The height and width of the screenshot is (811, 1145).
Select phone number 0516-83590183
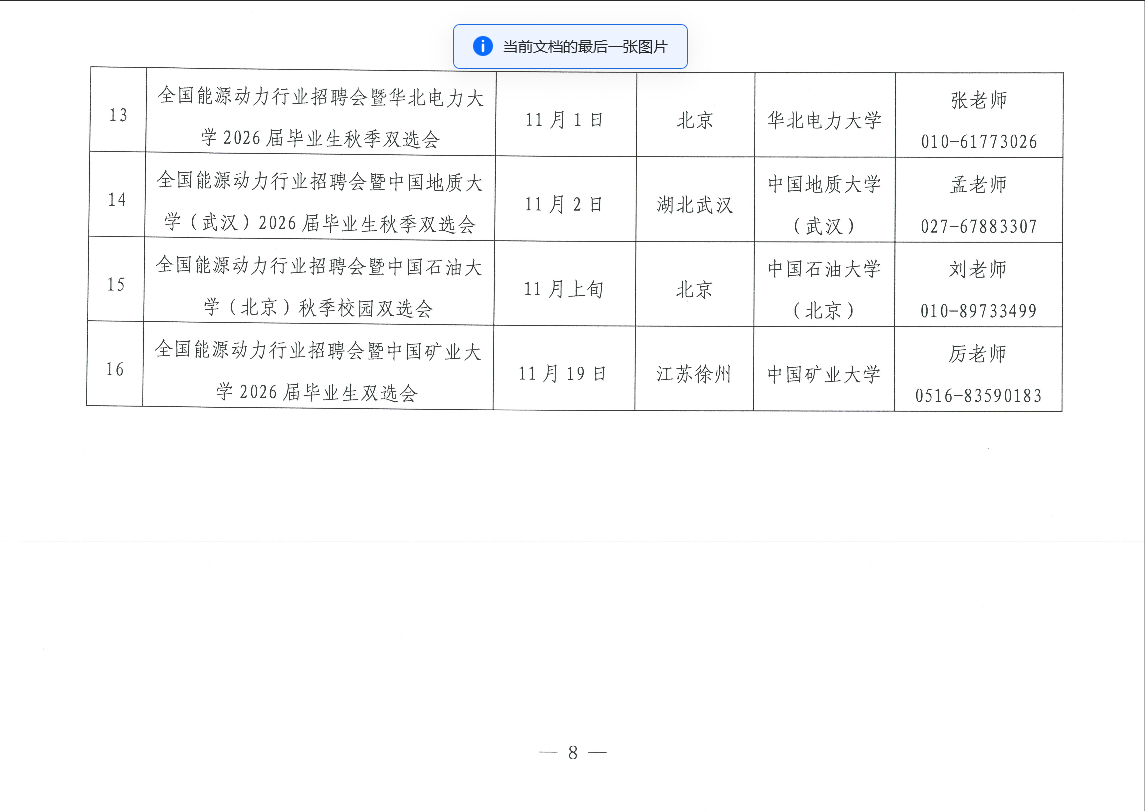click(979, 396)
